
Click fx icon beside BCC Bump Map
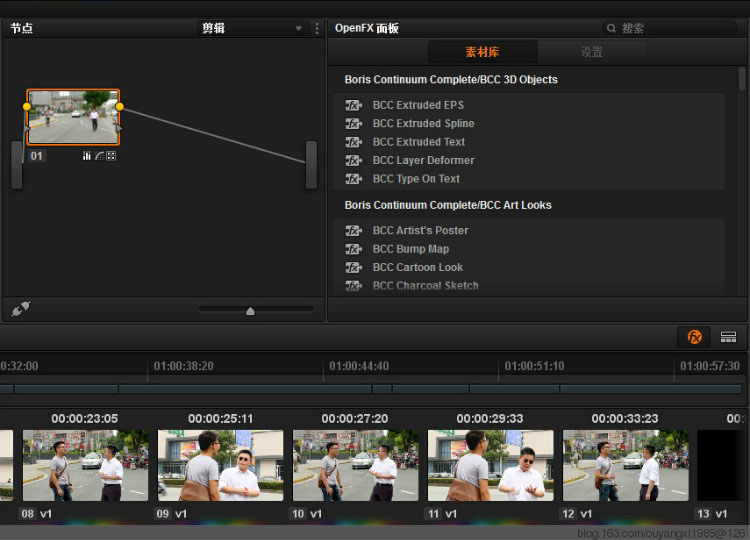353,249
